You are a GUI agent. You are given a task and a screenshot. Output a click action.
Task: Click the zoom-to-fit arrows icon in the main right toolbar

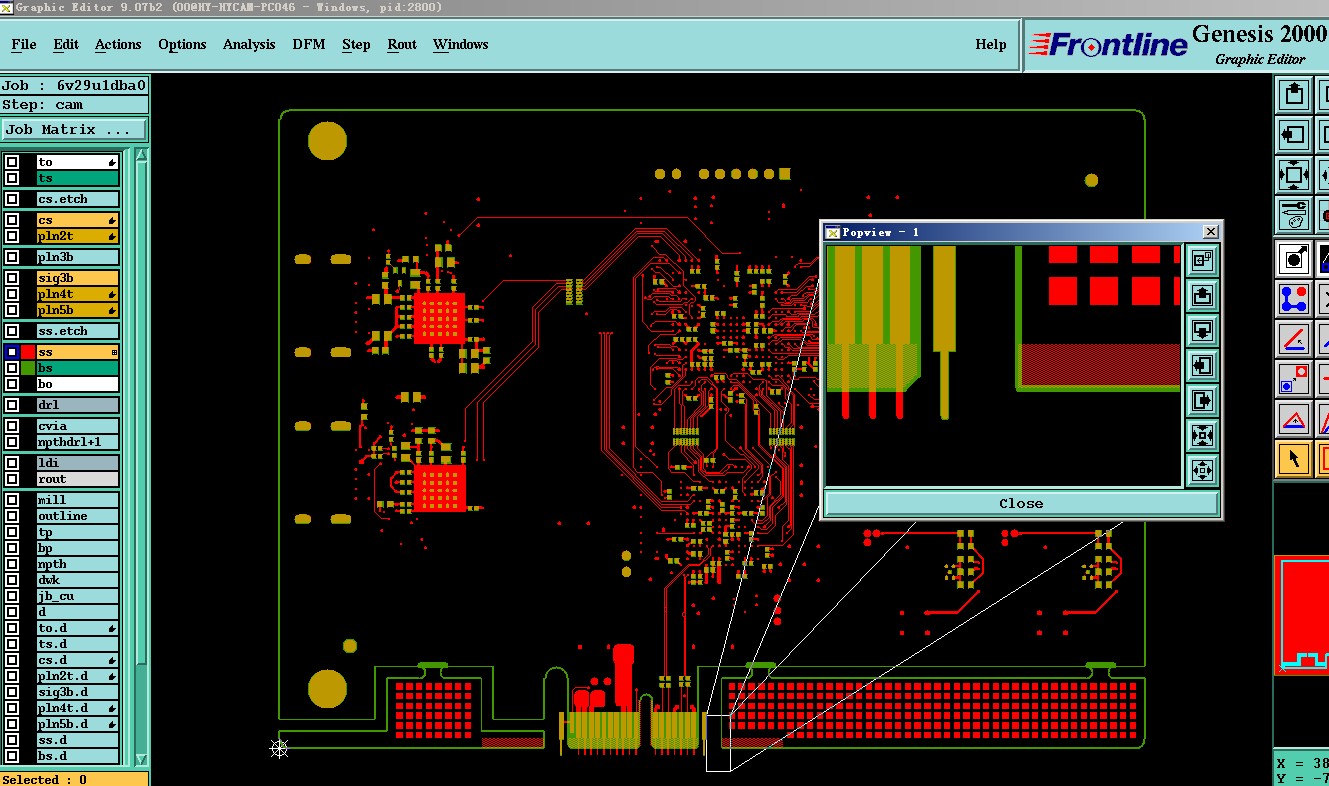(x=1295, y=174)
